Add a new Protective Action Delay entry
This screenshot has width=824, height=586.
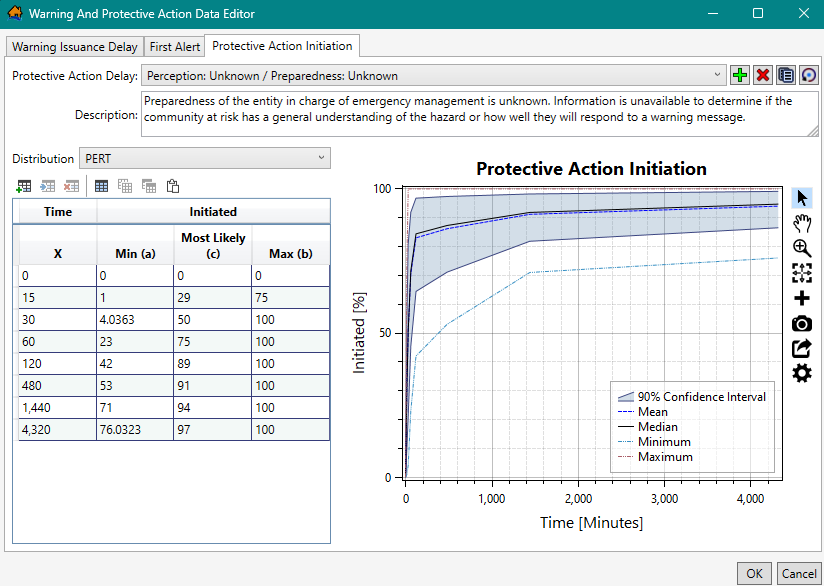click(740, 74)
